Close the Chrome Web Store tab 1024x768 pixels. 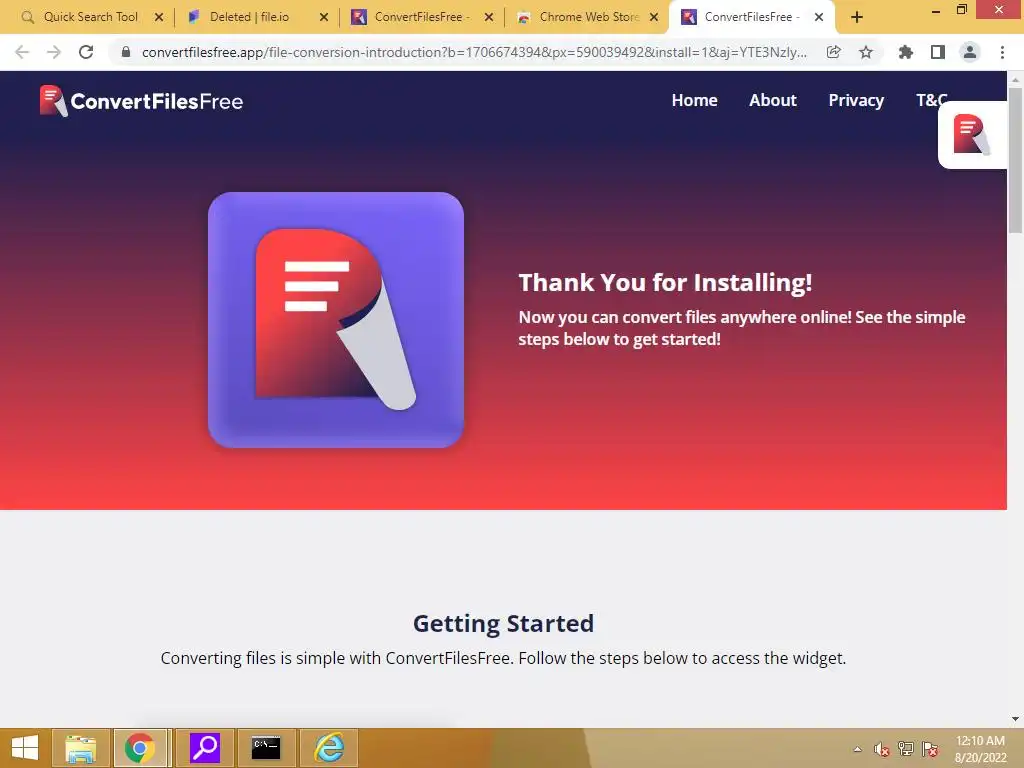pos(654,18)
